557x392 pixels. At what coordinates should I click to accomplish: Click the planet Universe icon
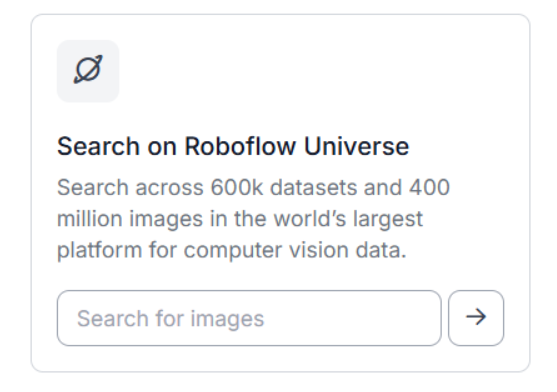pyautogui.click(x=88, y=70)
